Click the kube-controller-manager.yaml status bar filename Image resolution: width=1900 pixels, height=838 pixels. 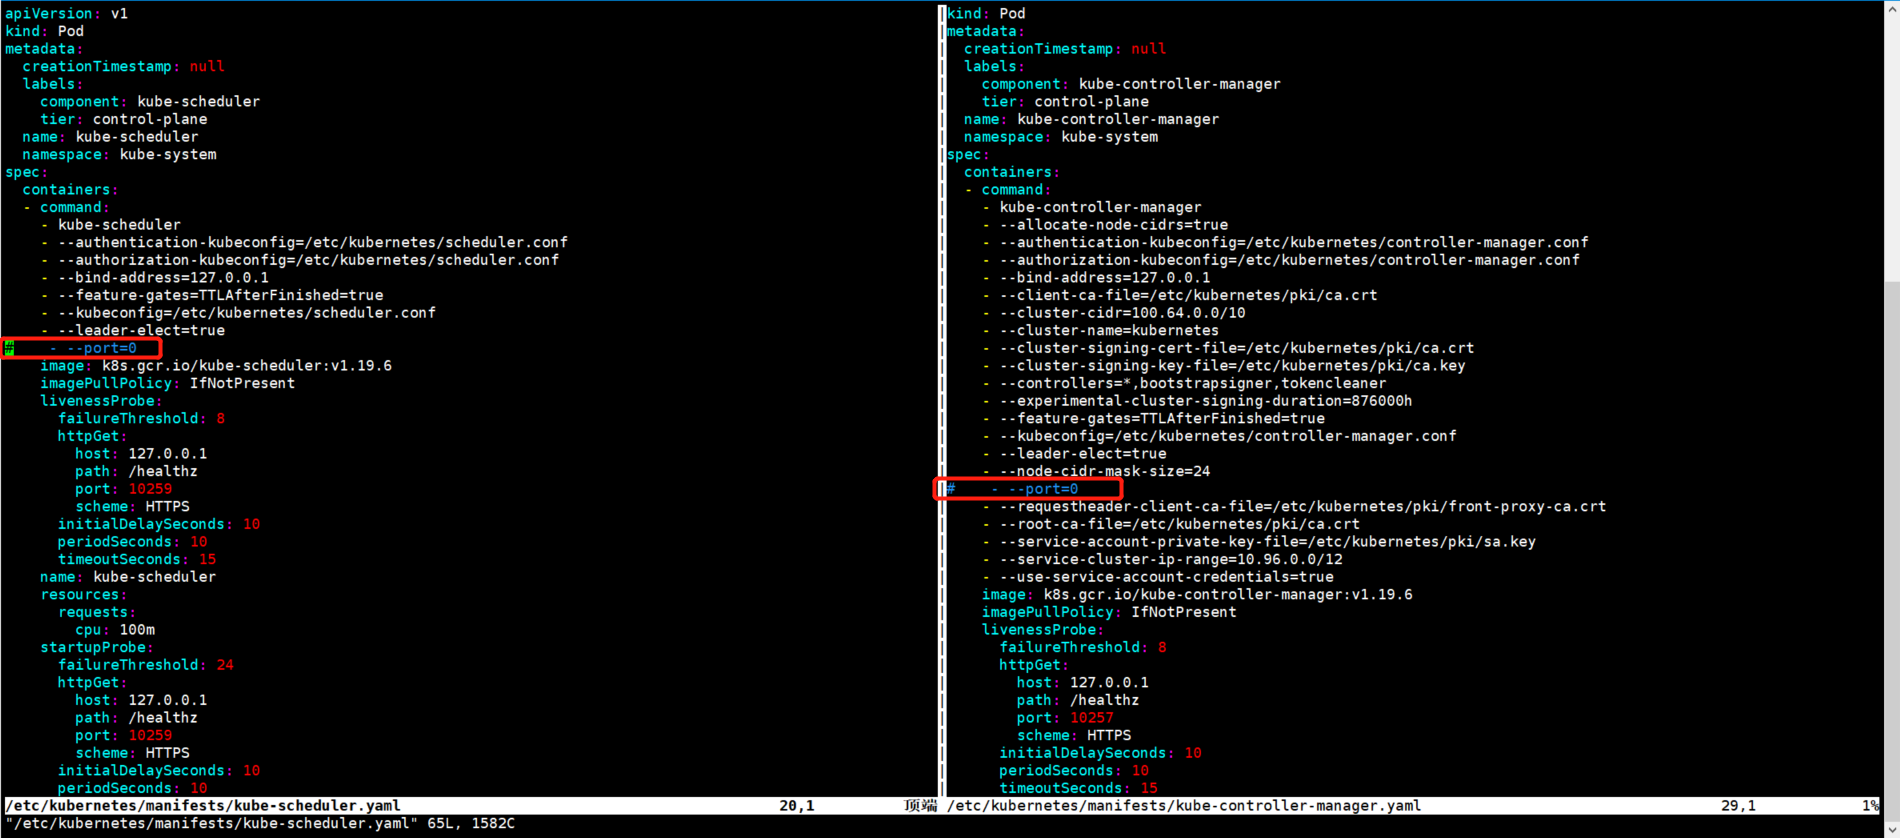pyautogui.click(x=1184, y=805)
